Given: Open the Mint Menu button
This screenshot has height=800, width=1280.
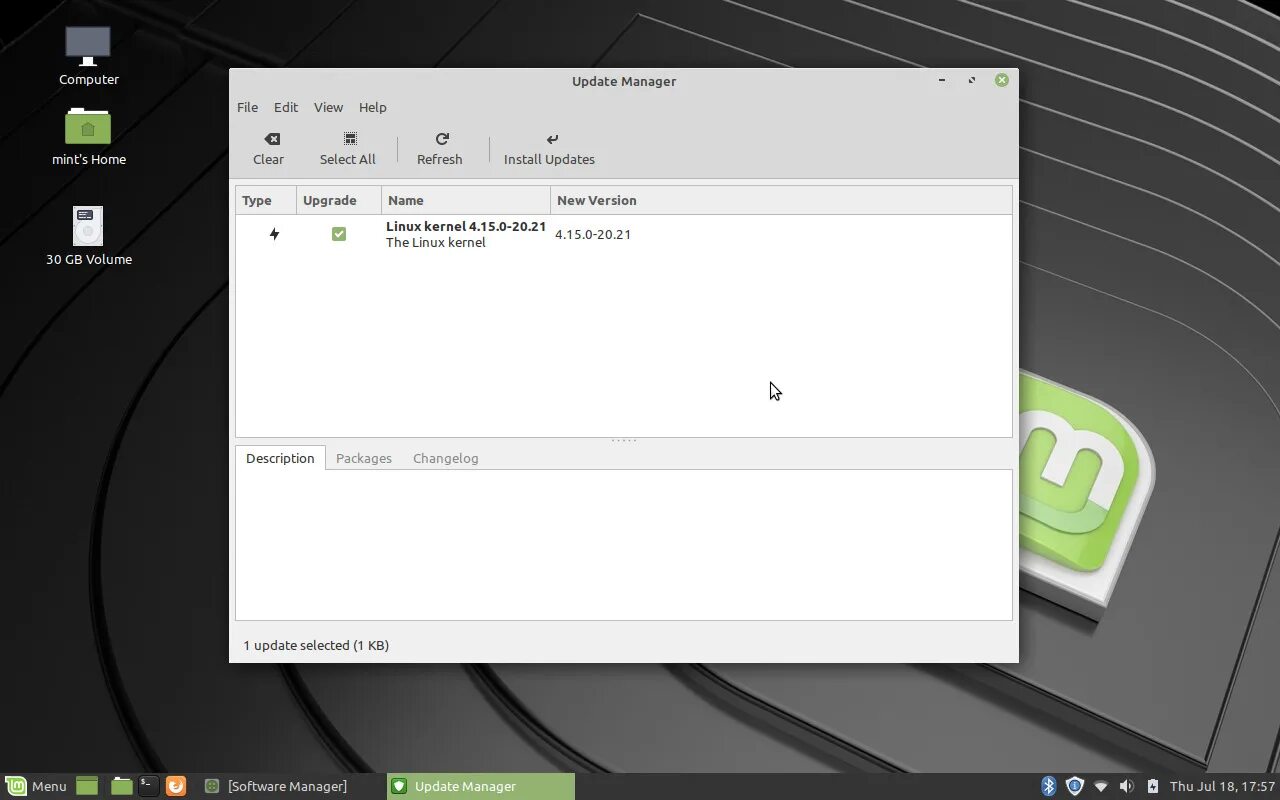Looking at the screenshot, I should tap(36, 786).
